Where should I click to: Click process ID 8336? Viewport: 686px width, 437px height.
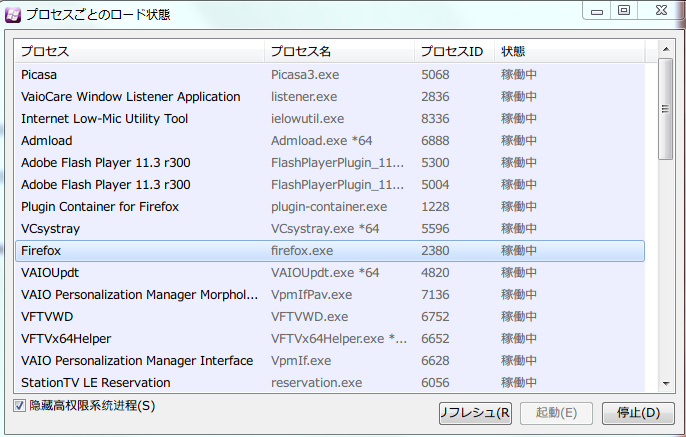pyautogui.click(x=435, y=119)
